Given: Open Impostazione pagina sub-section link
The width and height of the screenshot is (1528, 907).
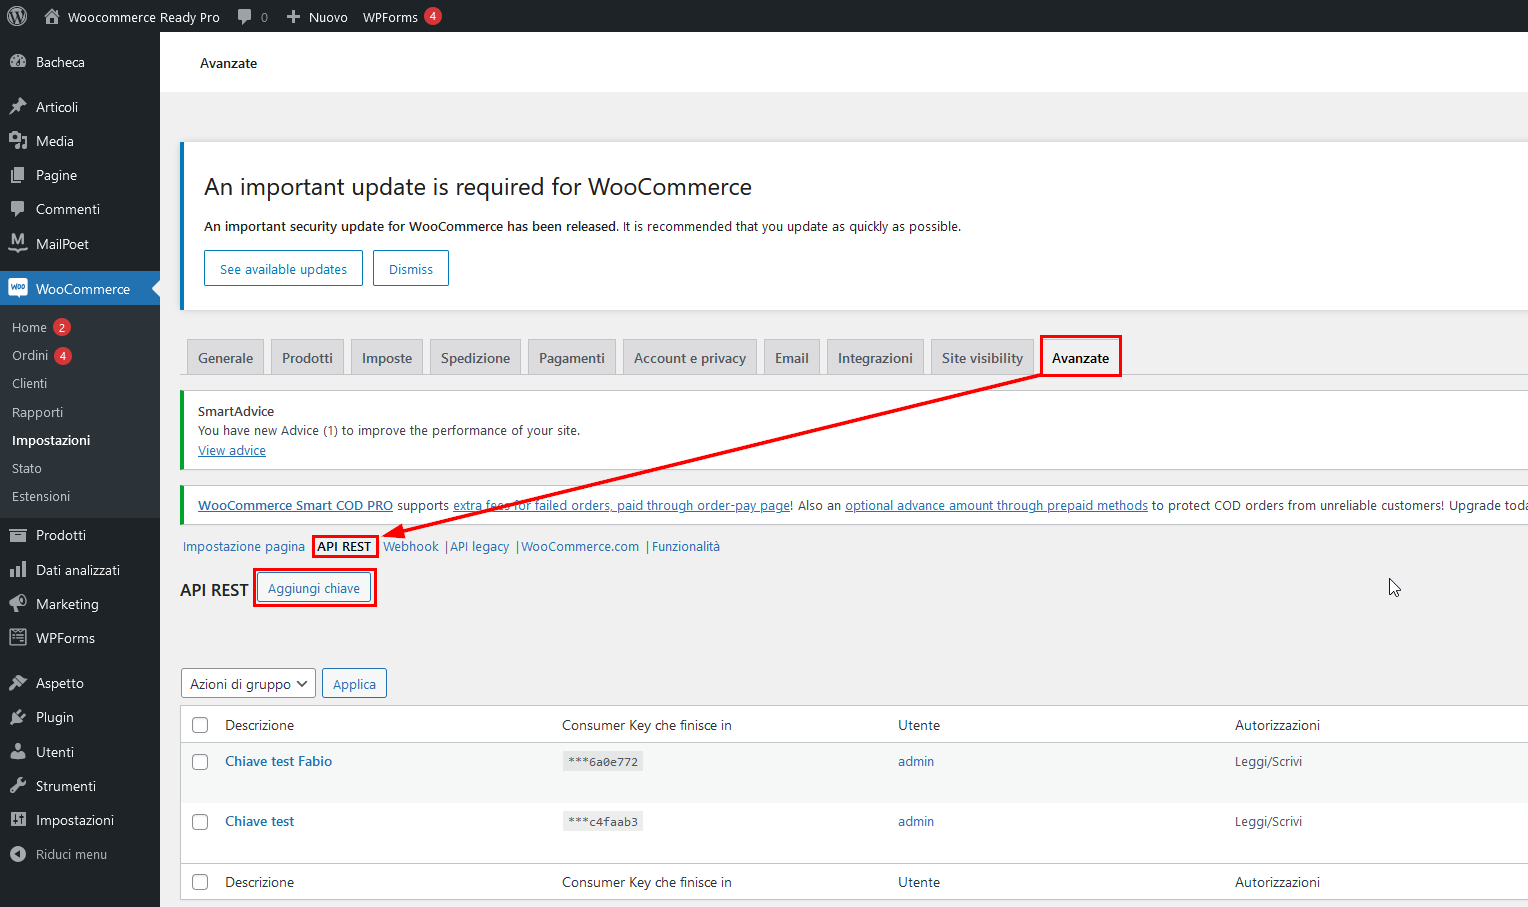Looking at the screenshot, I should click(244, 547).
